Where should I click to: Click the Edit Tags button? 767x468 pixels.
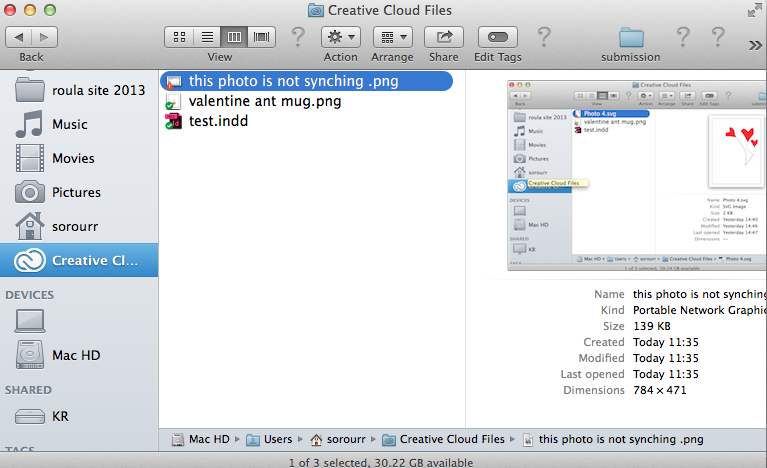[x=497, y=37]
